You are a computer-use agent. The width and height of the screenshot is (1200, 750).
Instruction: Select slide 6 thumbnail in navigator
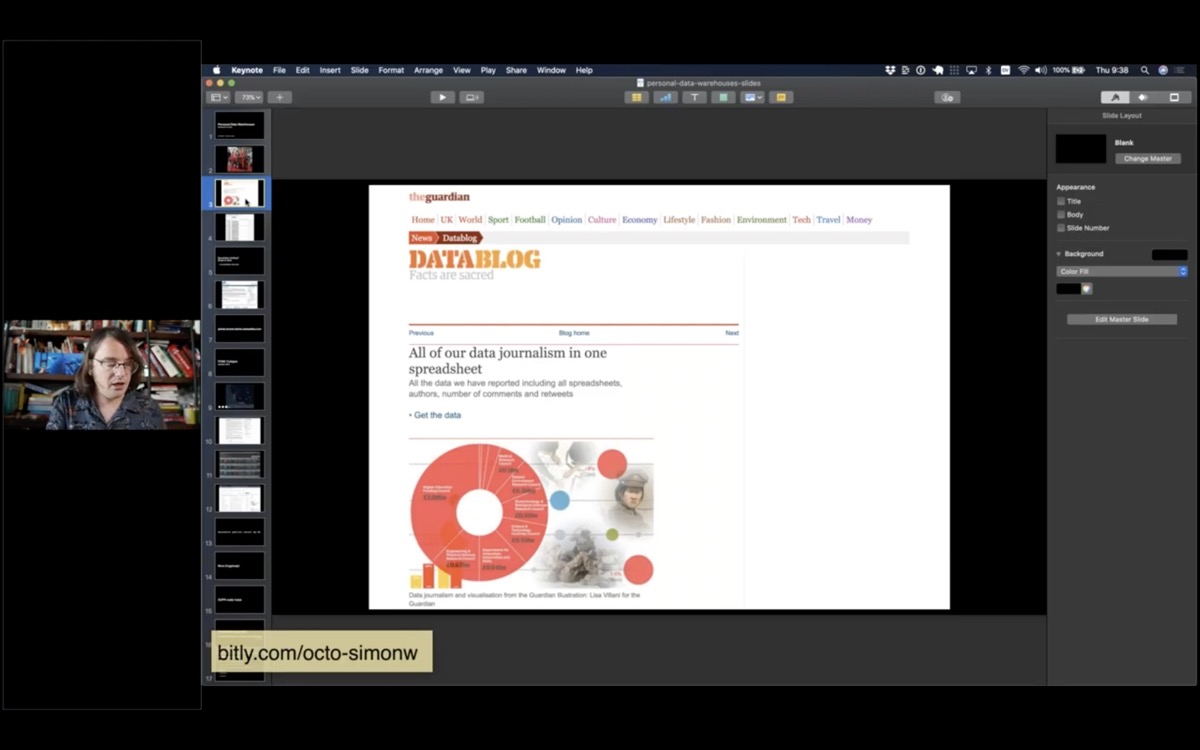240,295
